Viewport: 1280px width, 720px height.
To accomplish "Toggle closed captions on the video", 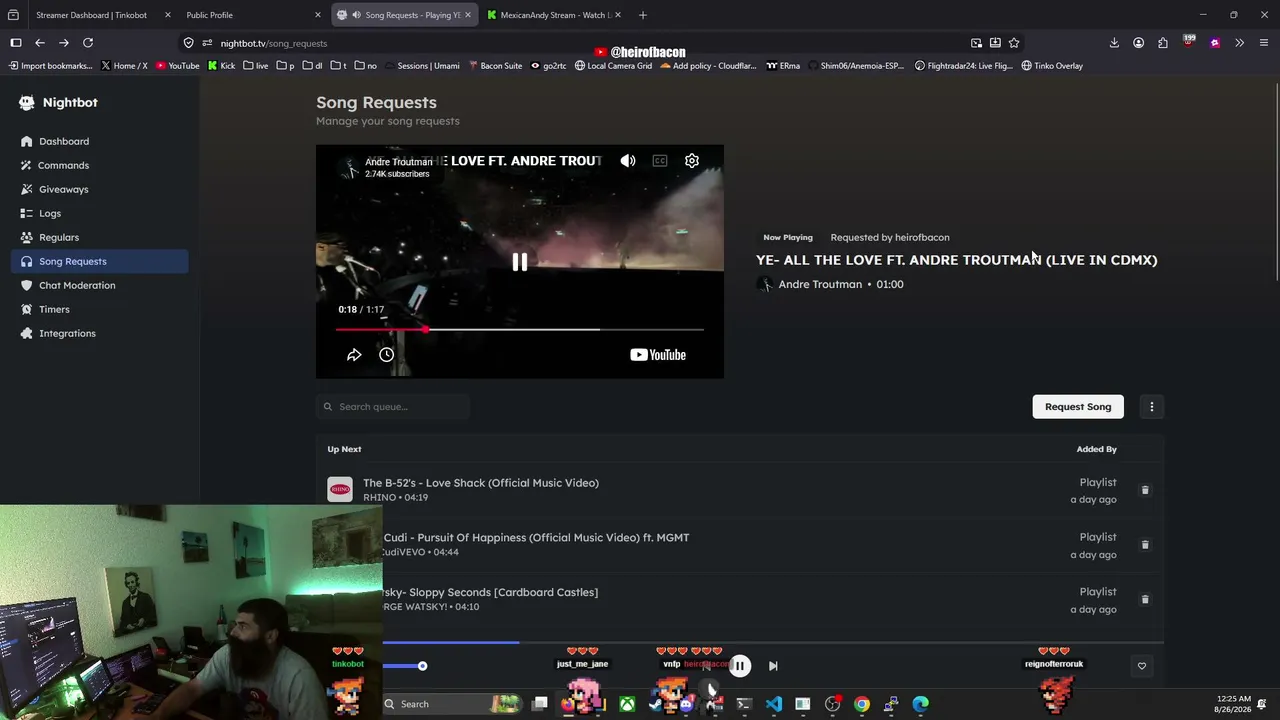I will (660, 161).
